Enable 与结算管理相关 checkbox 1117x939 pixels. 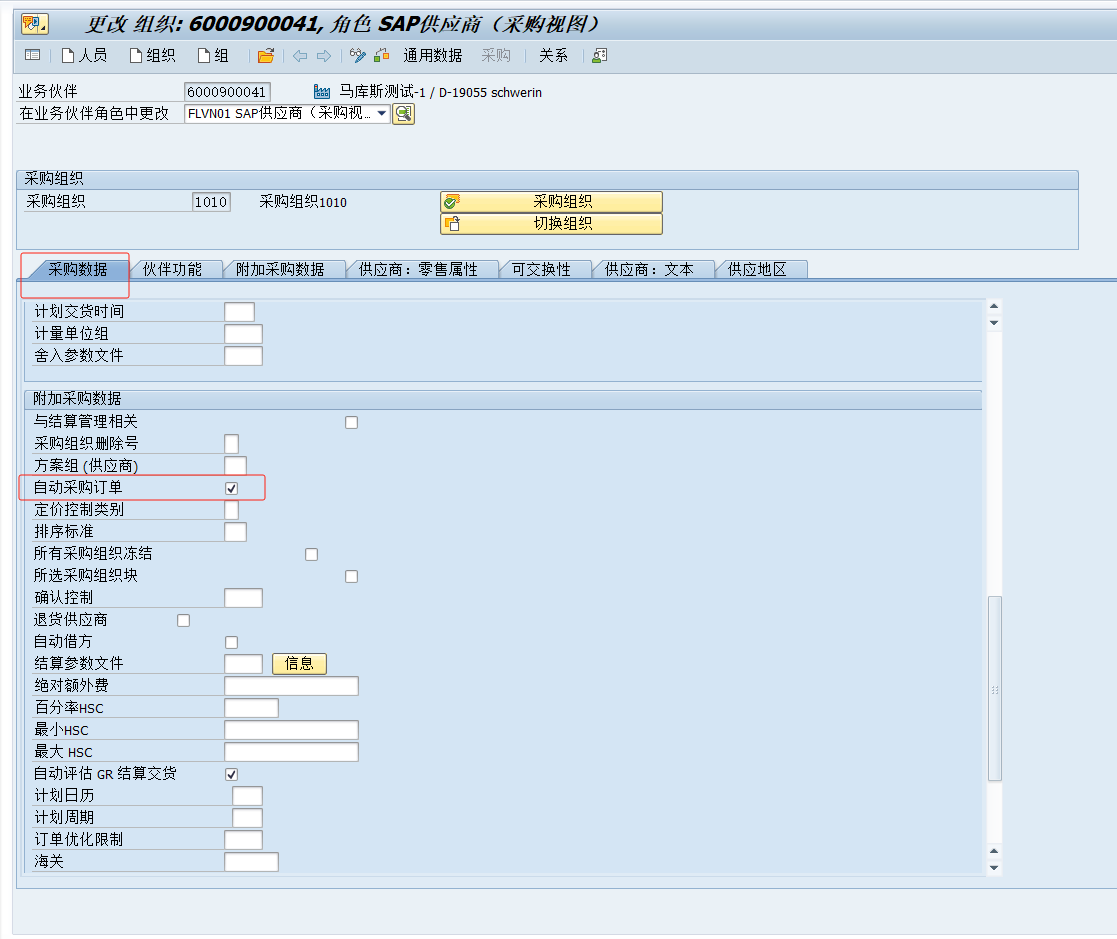(351, 422)
